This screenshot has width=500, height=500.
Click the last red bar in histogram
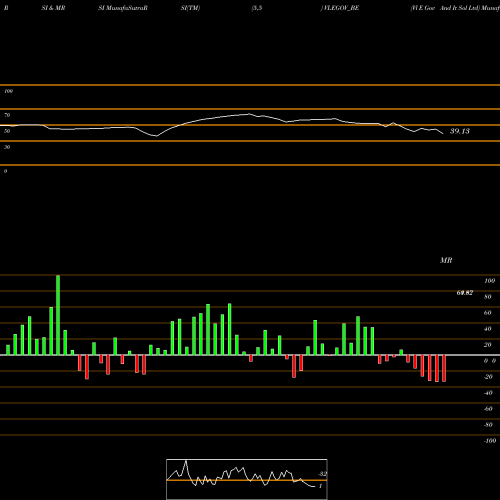tap(444, 368)
